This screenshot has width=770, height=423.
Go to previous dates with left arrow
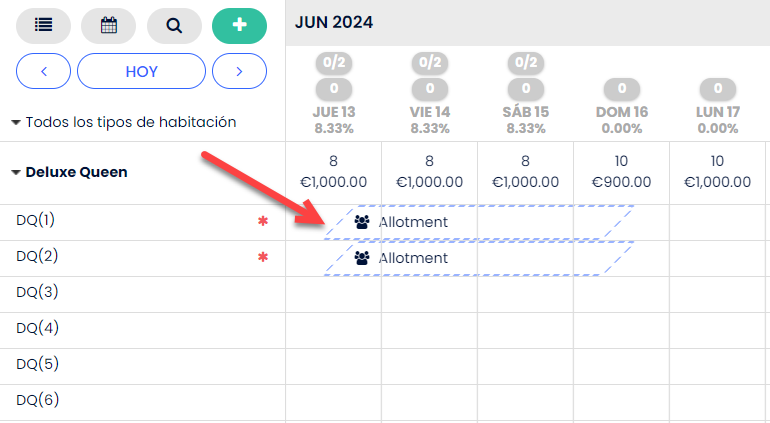pos(43,71)
